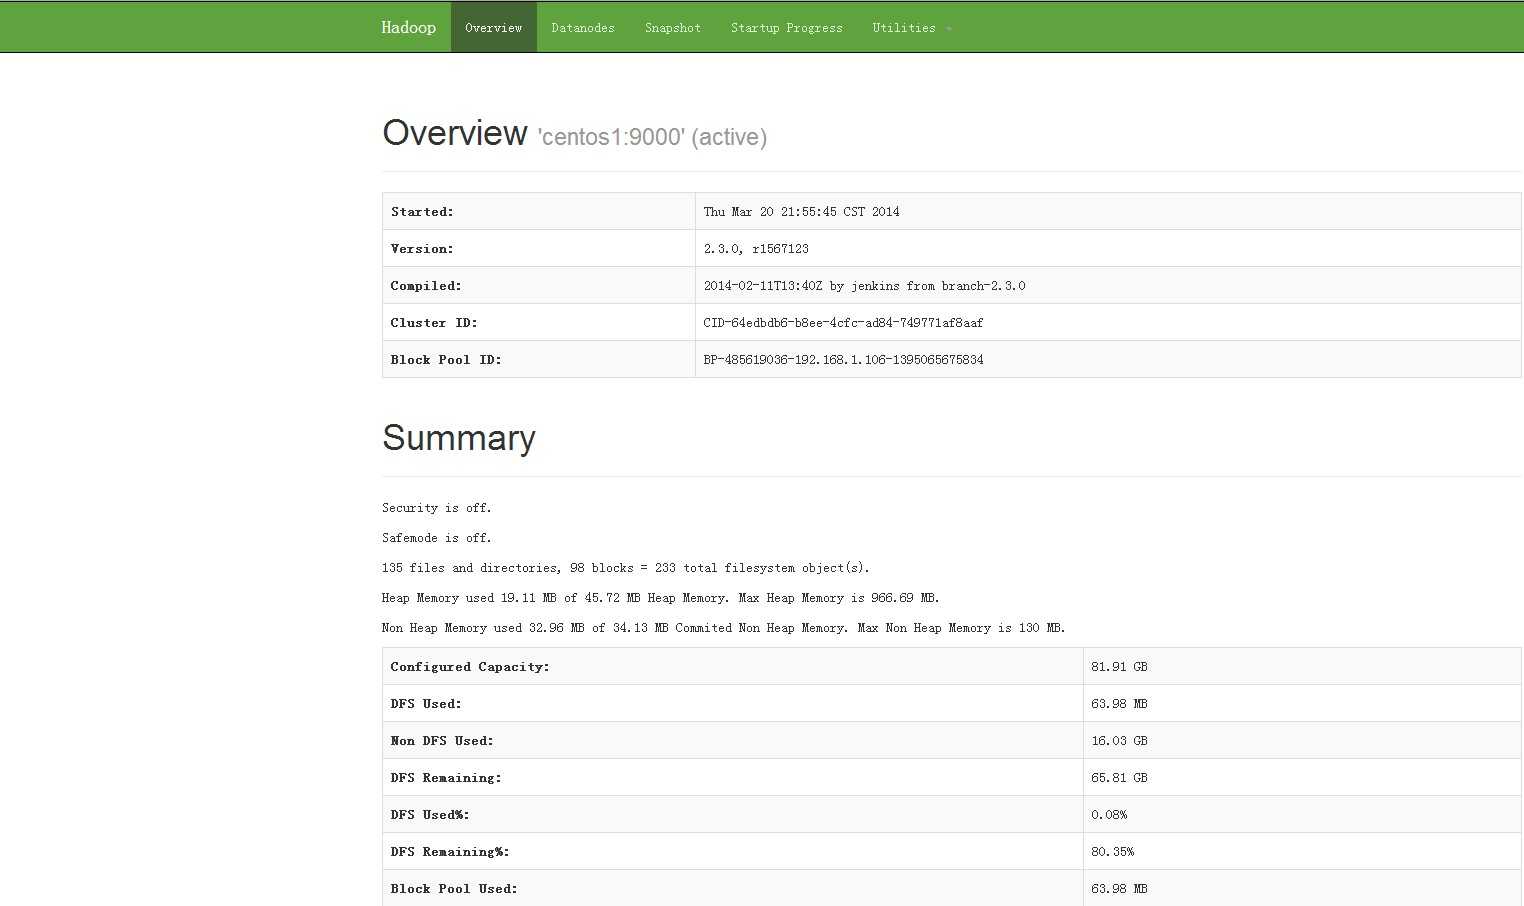Screen dimensions: 1524x906
Task: Click the Configured Capacity: label
Action: tap(470, 666)
